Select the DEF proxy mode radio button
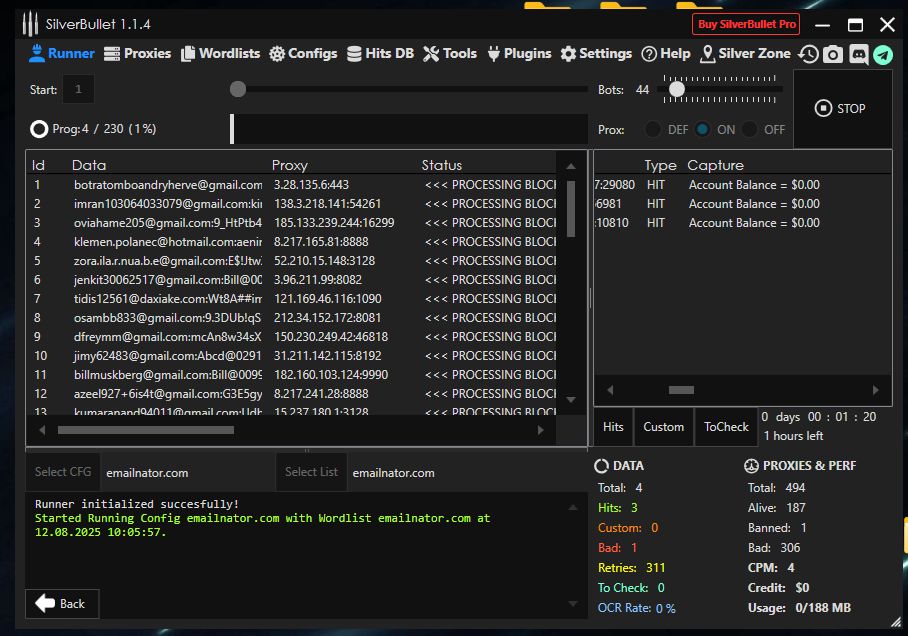This screenshot has width=908, height=636. tap(653, 130)
